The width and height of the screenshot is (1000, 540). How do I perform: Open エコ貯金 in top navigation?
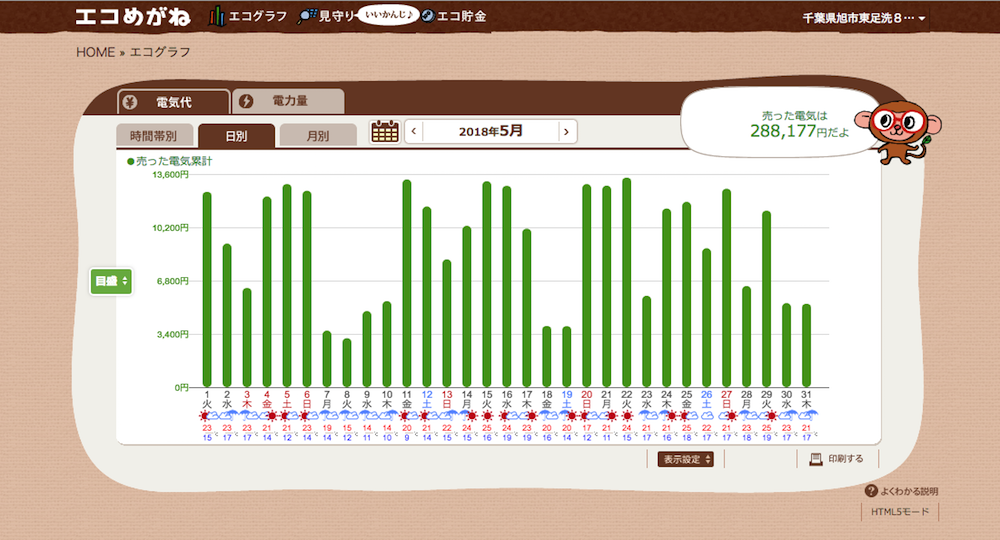coord(461,17)
